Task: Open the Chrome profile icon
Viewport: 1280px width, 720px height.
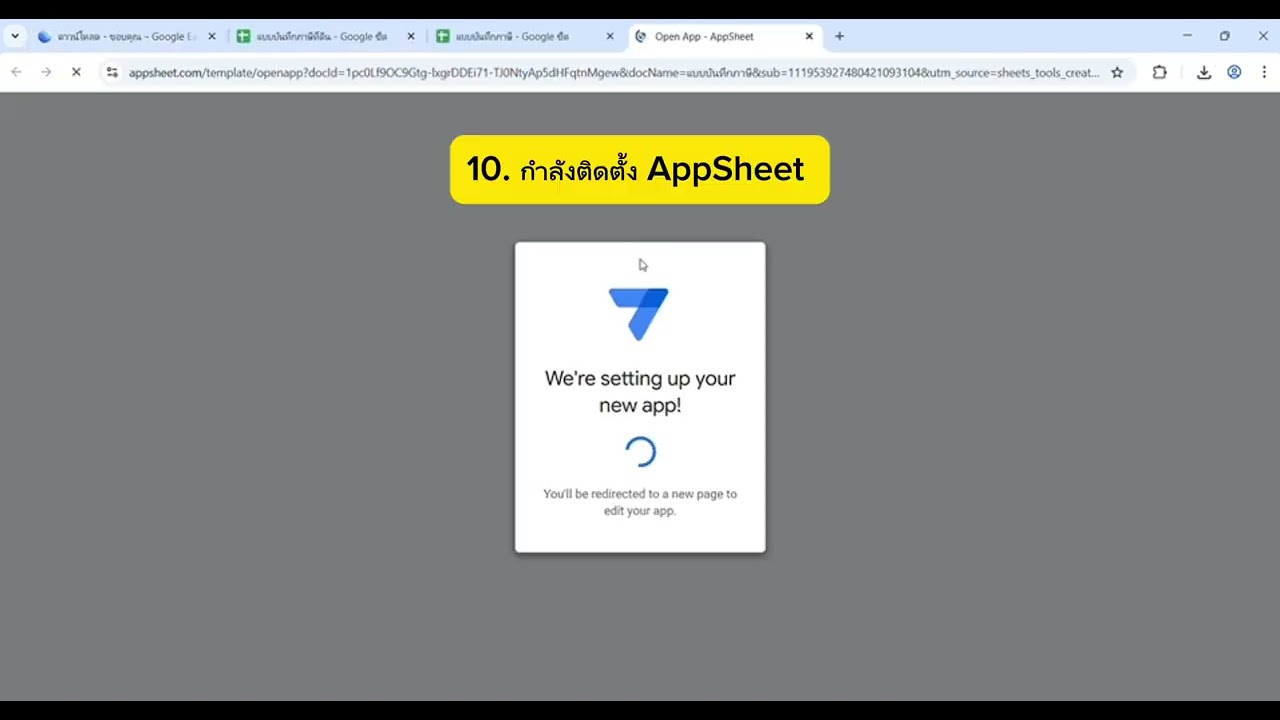Action: [1234, 72]
